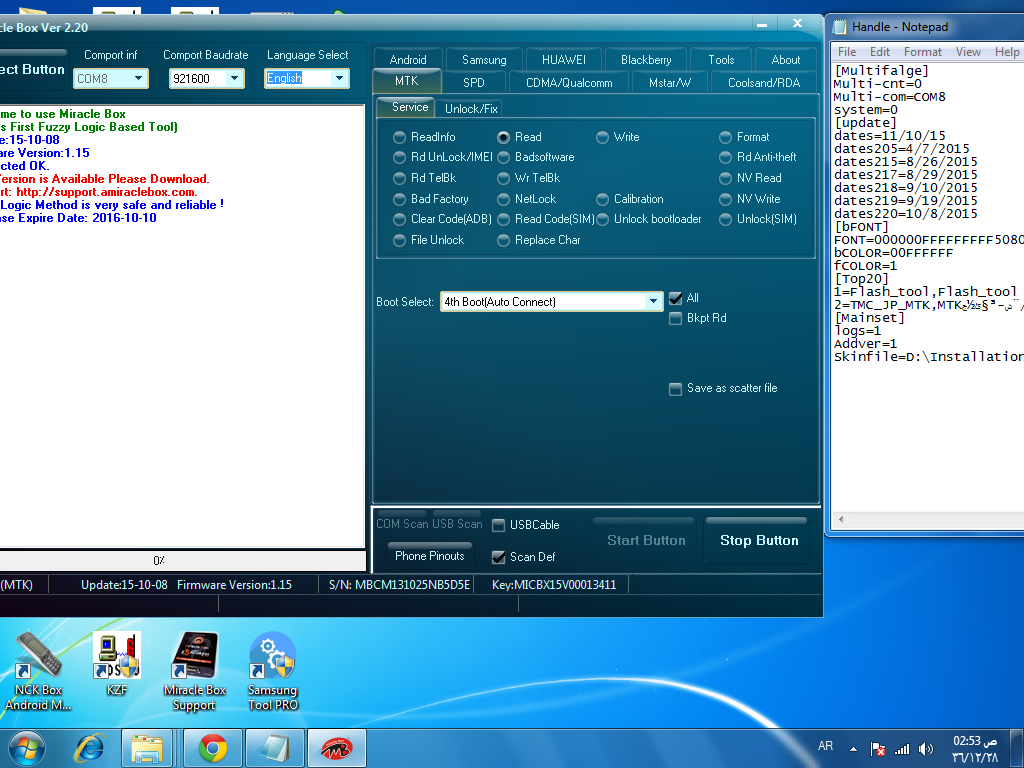Screen dimensions: 1024x768
Task: Open the Comport Baudrate 921600 dropdown
Action: 234,78
